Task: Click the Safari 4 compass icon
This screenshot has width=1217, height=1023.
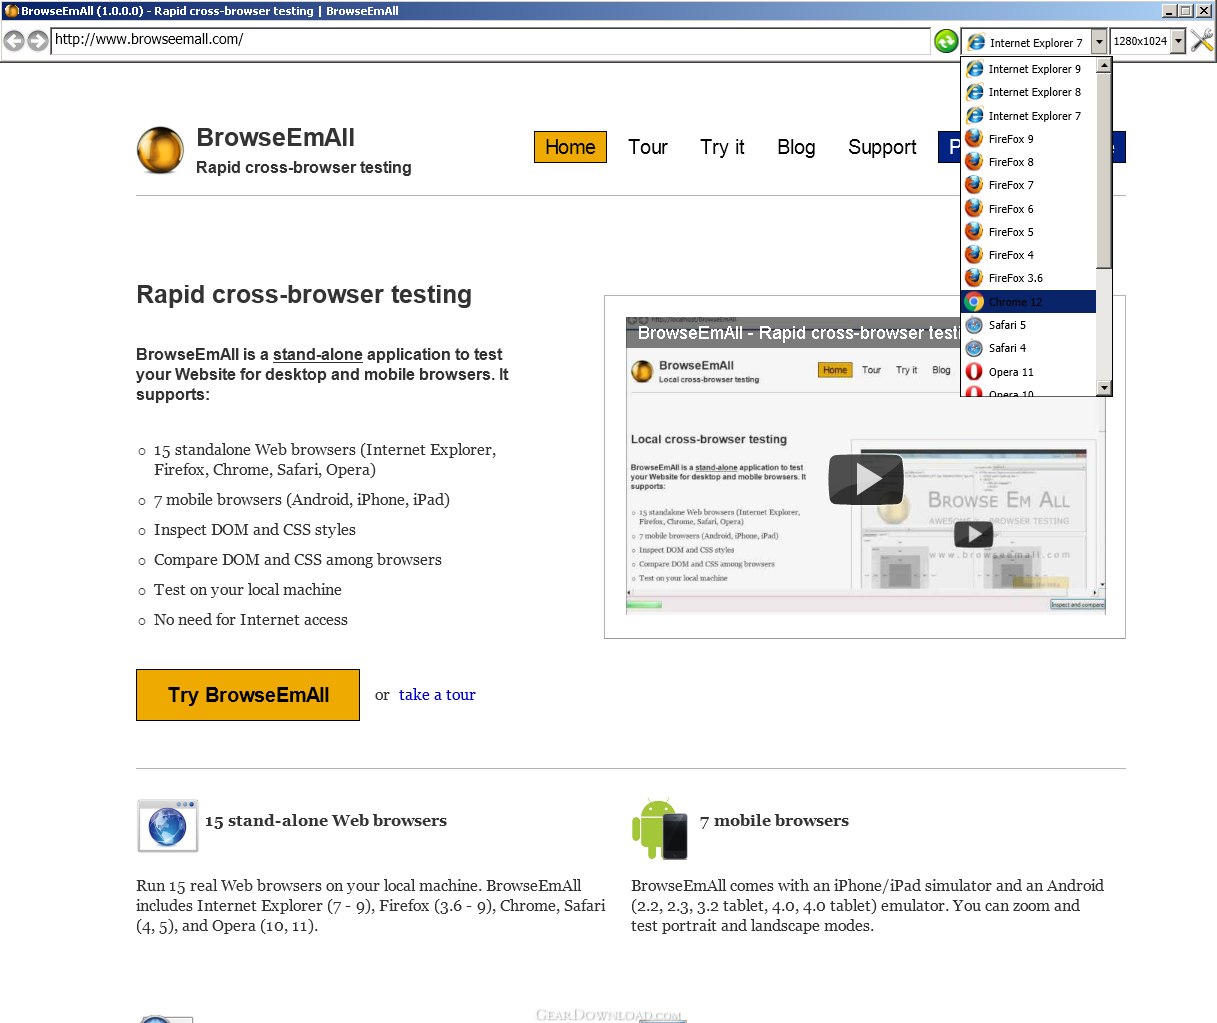Action: (974, 348)
